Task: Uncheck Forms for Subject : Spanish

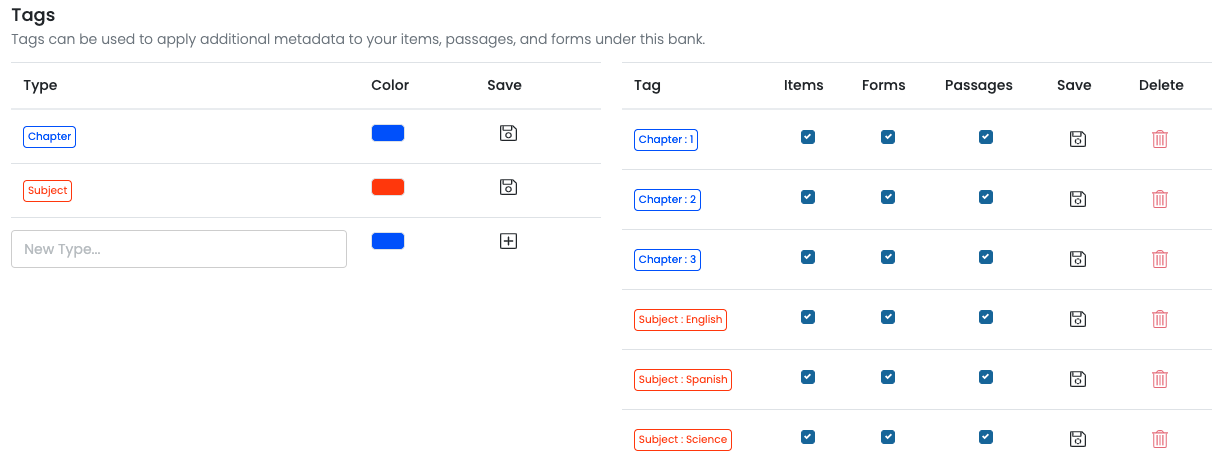Action: click(888, 377)
